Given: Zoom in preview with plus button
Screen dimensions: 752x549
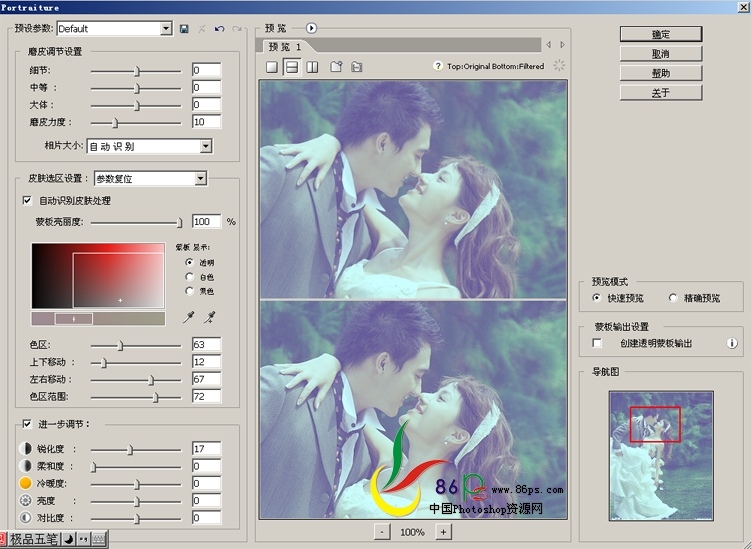Looking at the screenshot, I should pos(443,532).
